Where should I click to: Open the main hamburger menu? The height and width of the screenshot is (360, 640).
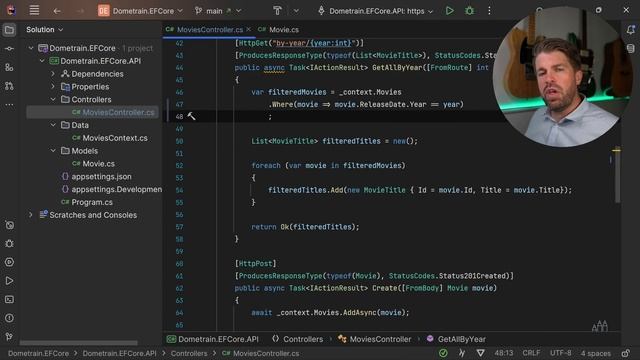tap(34, 11)
